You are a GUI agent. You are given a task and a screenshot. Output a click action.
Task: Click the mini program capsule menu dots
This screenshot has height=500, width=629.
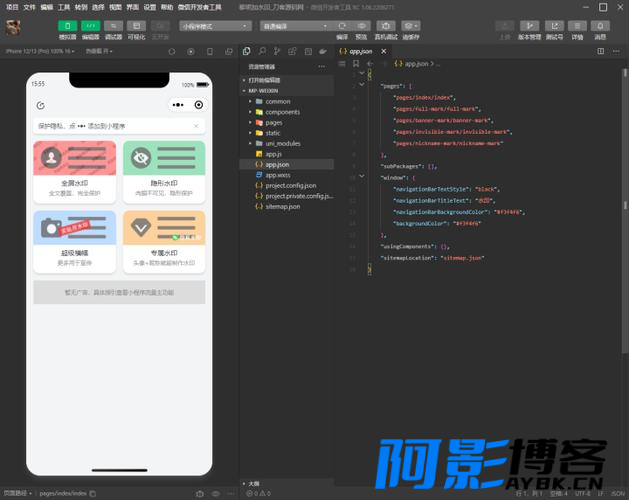pos(178,105)
